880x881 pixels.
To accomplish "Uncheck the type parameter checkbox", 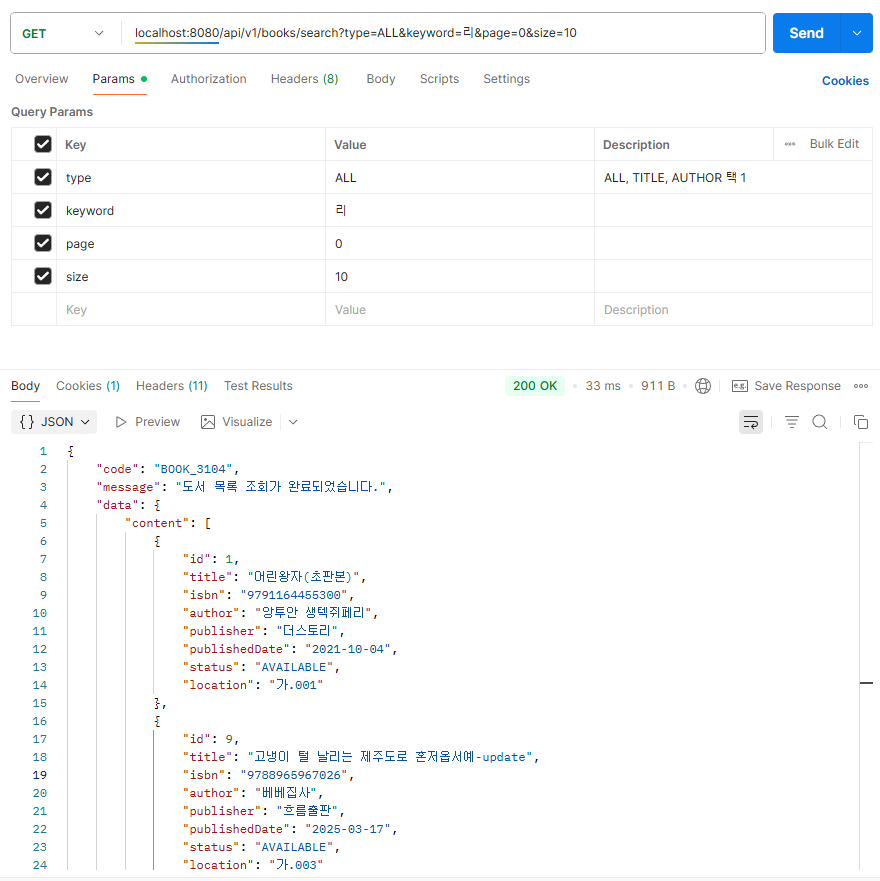I will (43, 178).
